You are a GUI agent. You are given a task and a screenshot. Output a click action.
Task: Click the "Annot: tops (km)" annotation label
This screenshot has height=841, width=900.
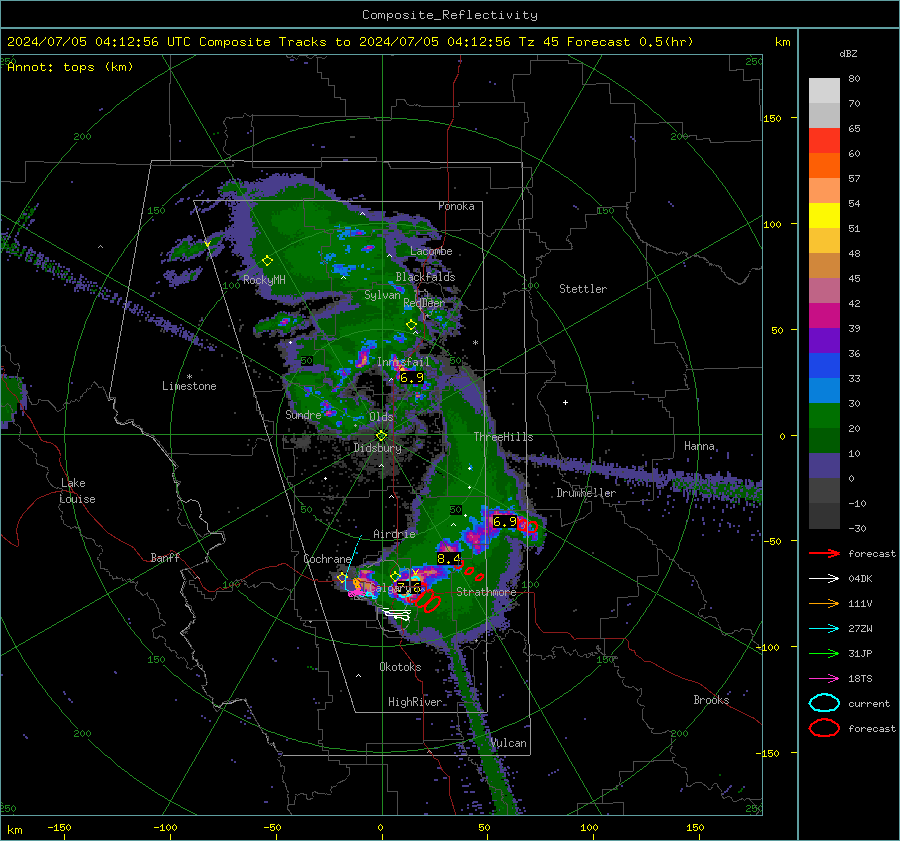[70, 67]
